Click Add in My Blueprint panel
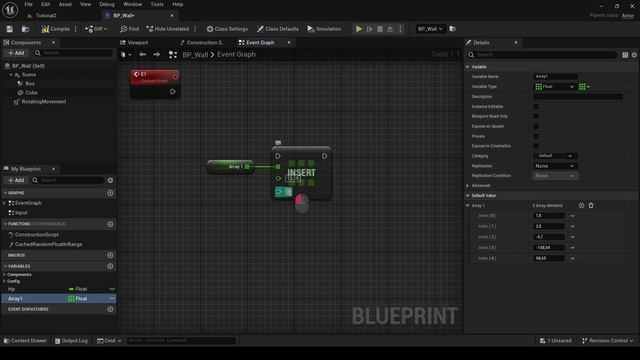Viewport: 640px width, 360px height. click(x=16, y=180)
